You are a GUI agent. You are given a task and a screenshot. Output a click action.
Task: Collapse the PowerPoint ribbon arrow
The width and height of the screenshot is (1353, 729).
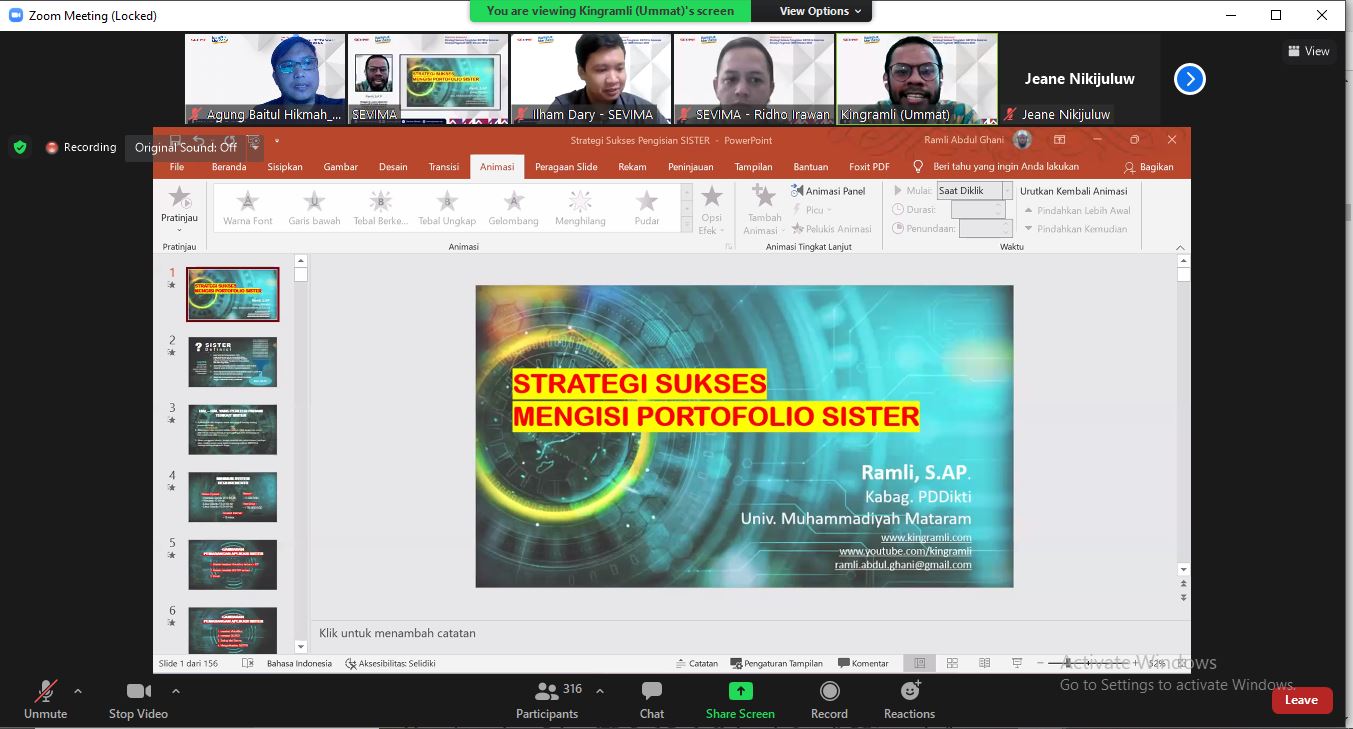(x=1180, y=246)
